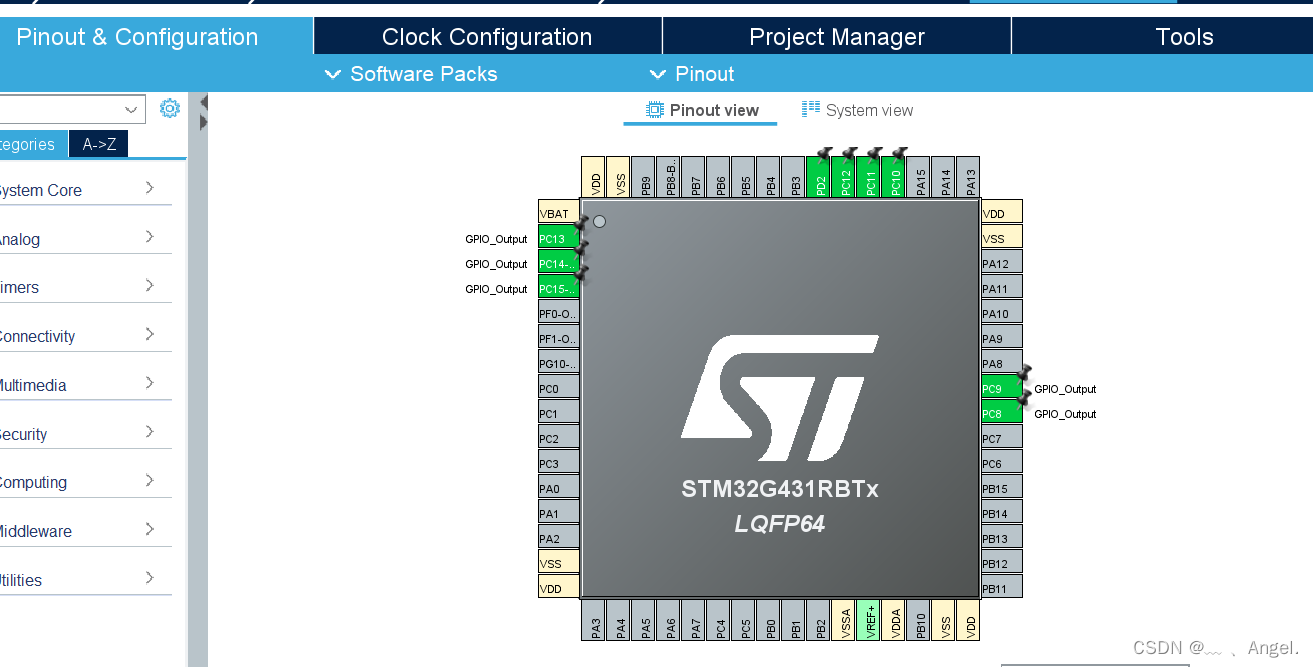Click pin PC0 on the left side
The height and width of the screenshot is (667, 1313).
(x=558, y=389)
